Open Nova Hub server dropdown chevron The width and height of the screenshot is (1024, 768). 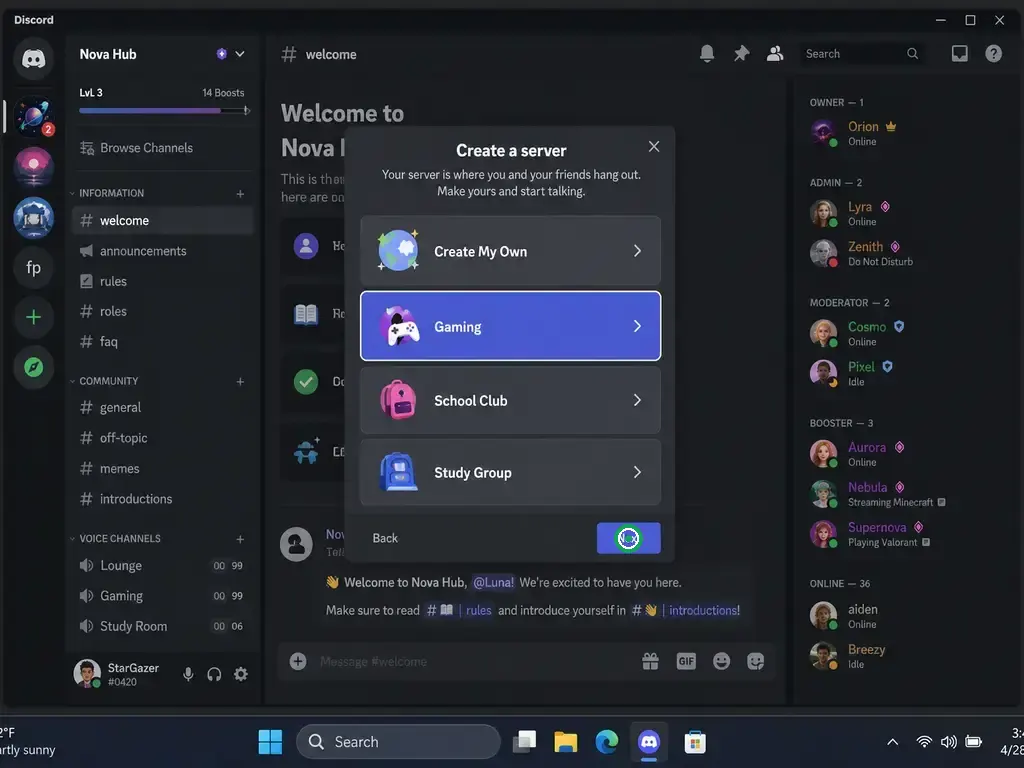[x=240, y=54]
